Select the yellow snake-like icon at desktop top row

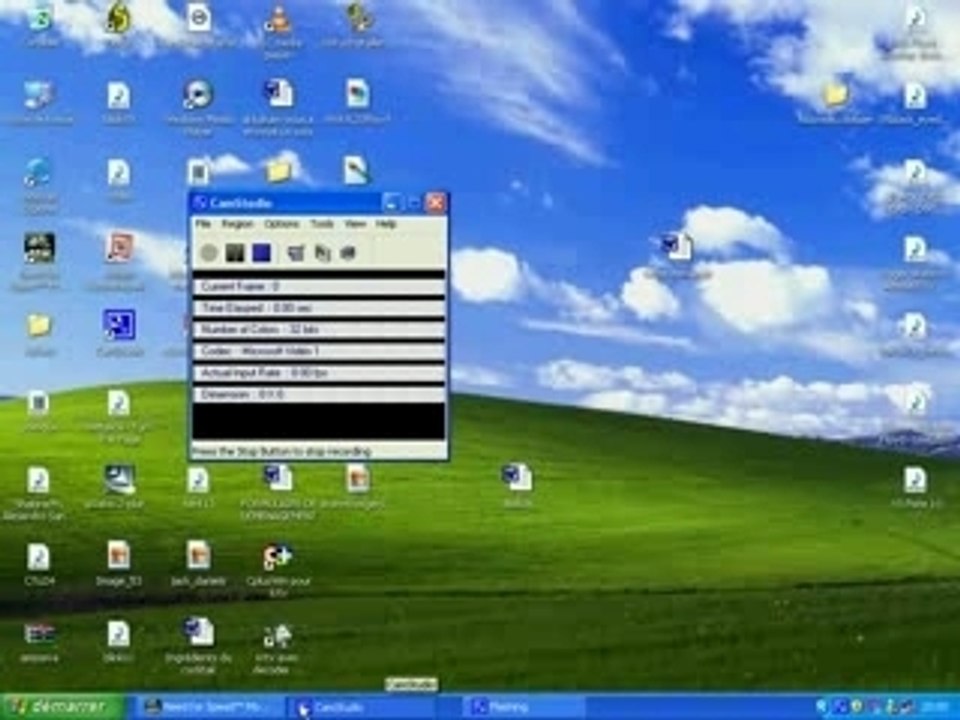point(118,17)
